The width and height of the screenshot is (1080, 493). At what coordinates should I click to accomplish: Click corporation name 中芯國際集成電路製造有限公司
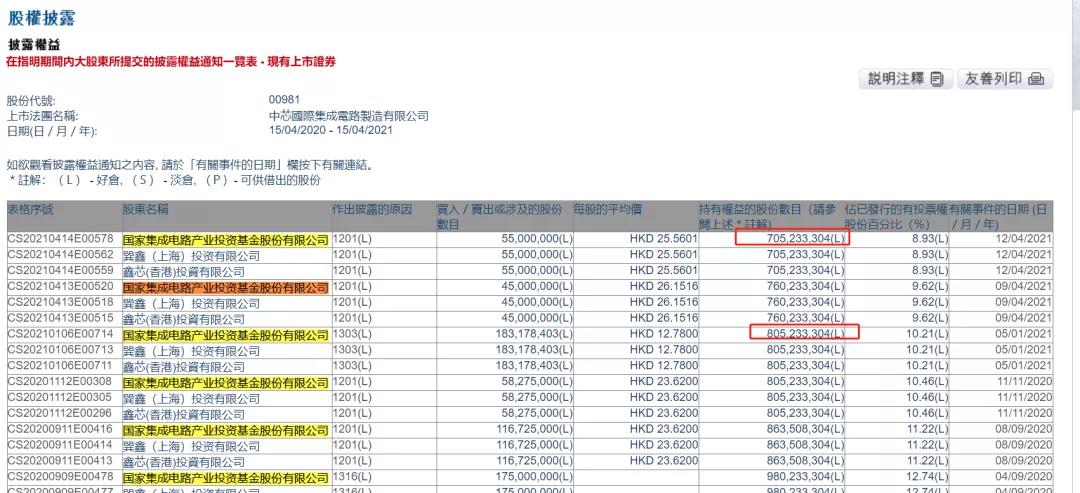(349, 116)
